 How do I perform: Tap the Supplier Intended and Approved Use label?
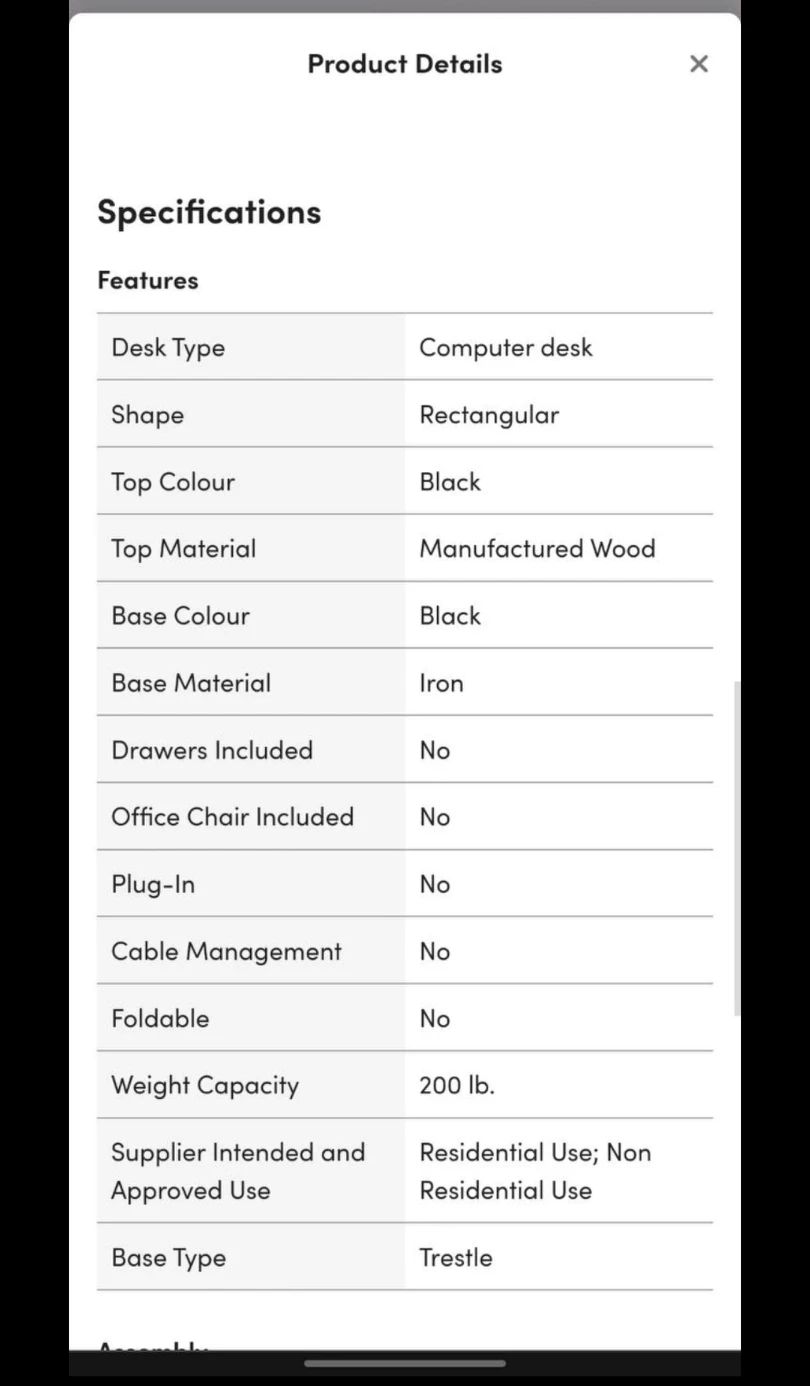[x=238, y=1171]
